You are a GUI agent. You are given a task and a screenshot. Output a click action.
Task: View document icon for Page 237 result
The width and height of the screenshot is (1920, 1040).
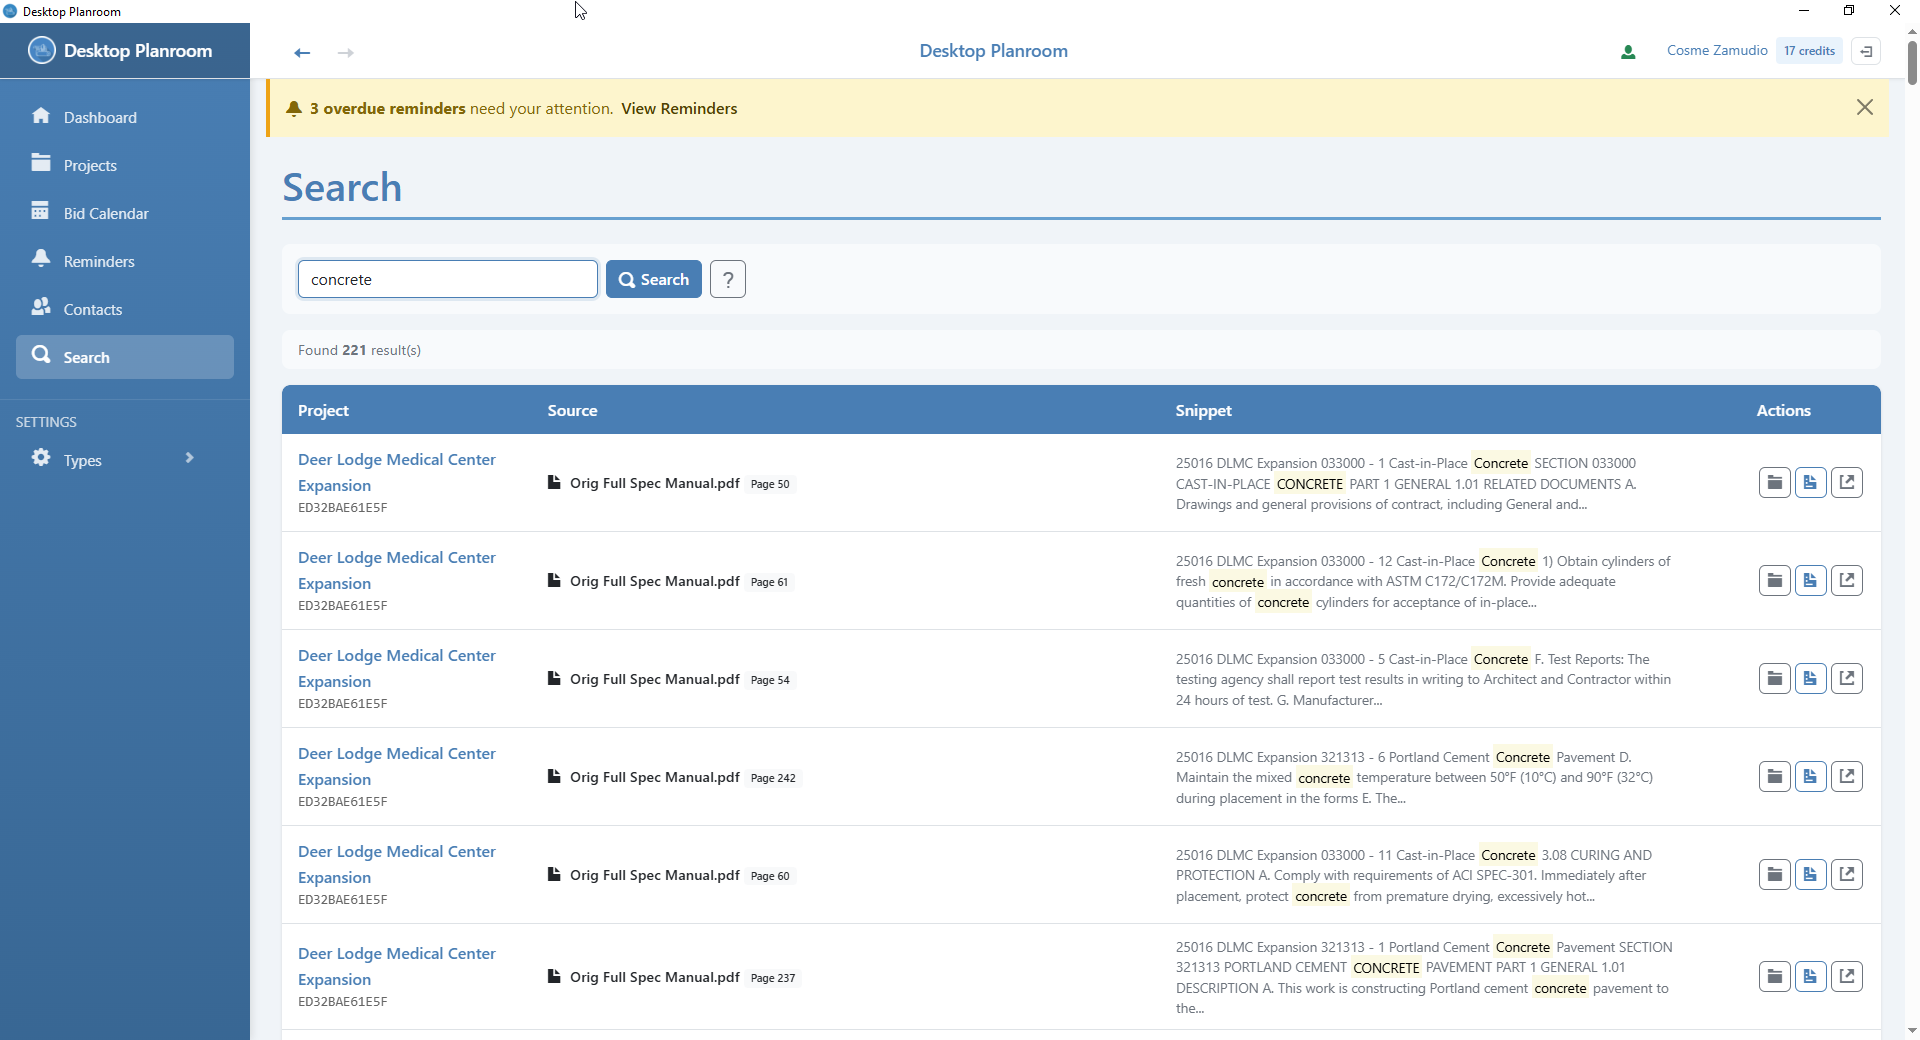pos(1810,977)
